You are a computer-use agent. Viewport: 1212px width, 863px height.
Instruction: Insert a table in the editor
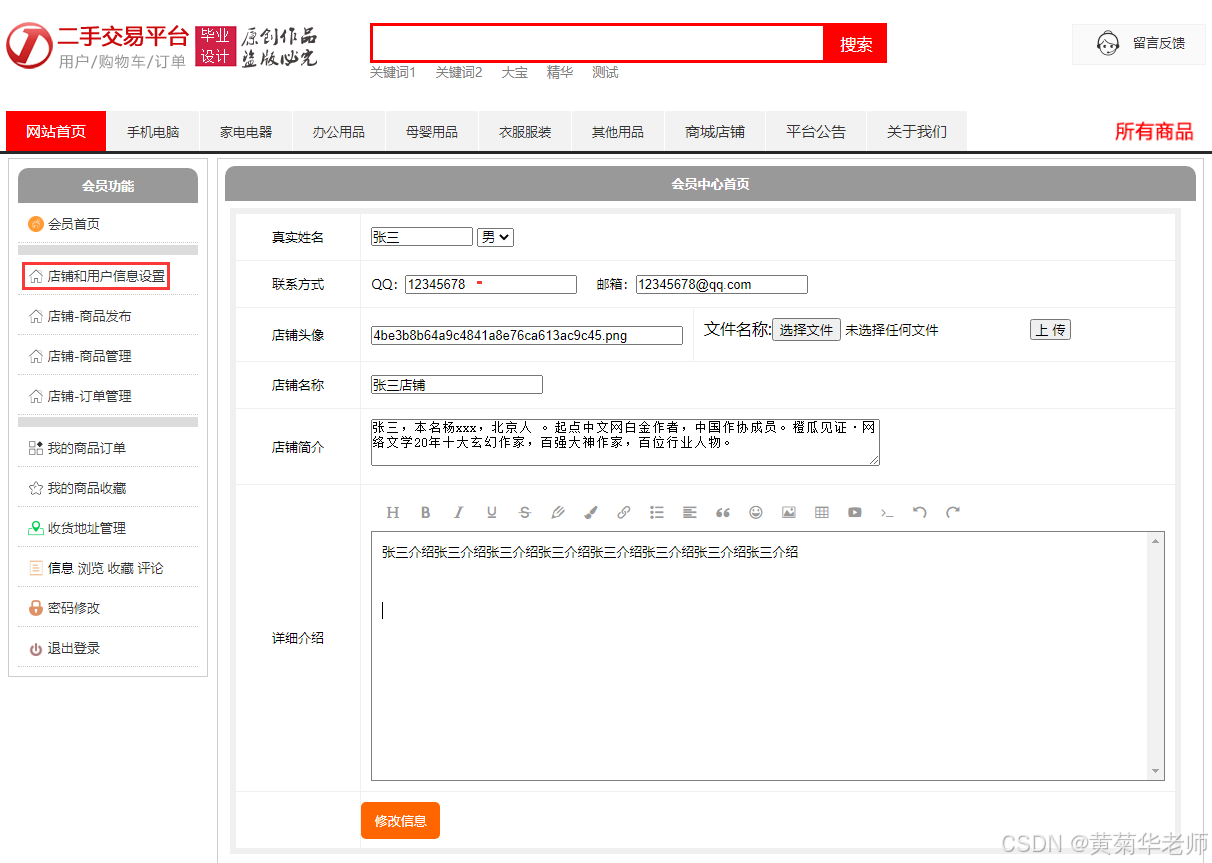tap(822, 512)
